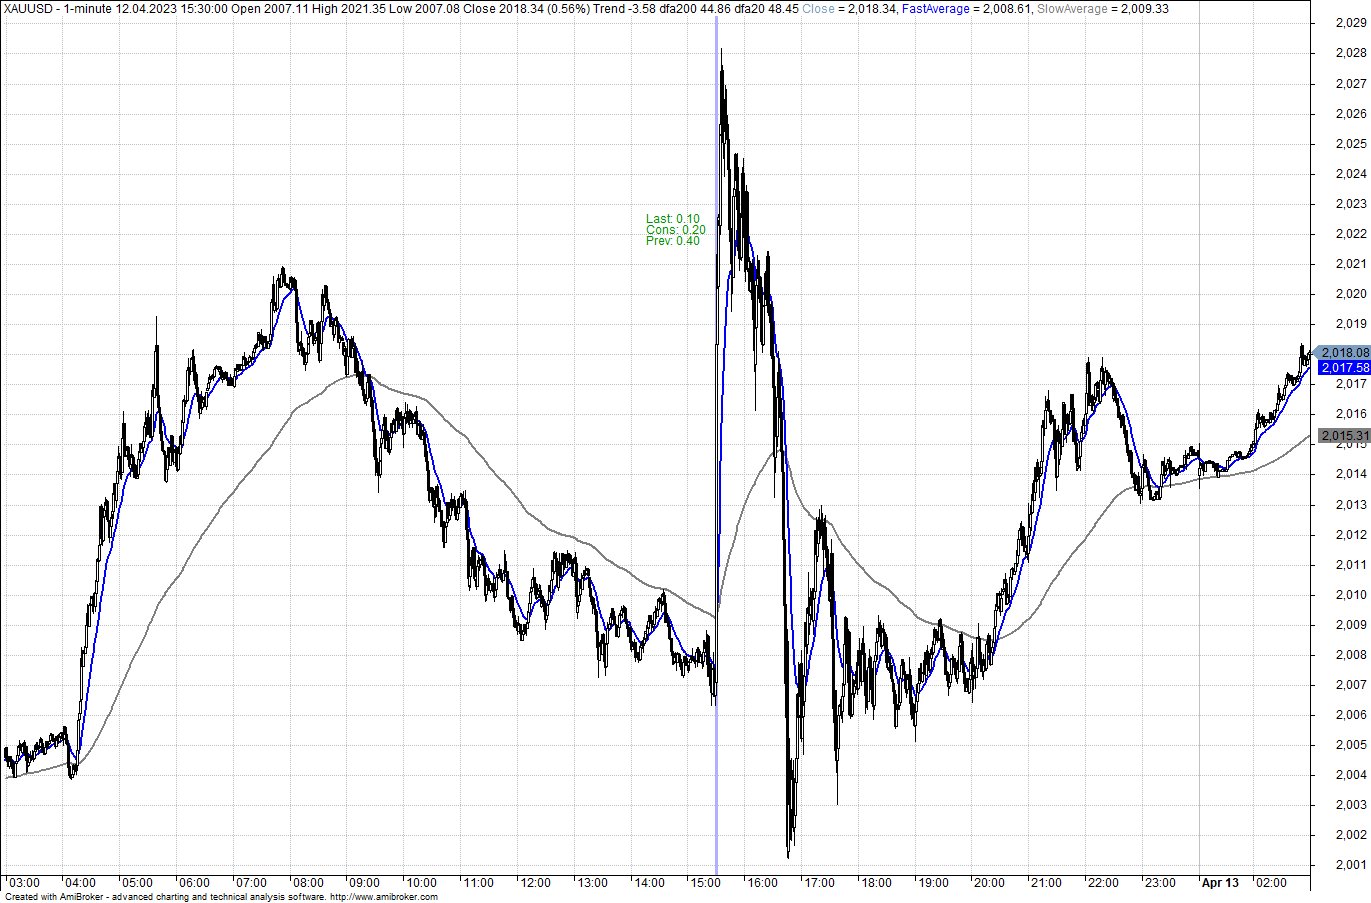Viewport: 1371px width, 903px height.
Task: Click the green 'Cons: 0.20' annotation
Action: (x=676, y=230)
